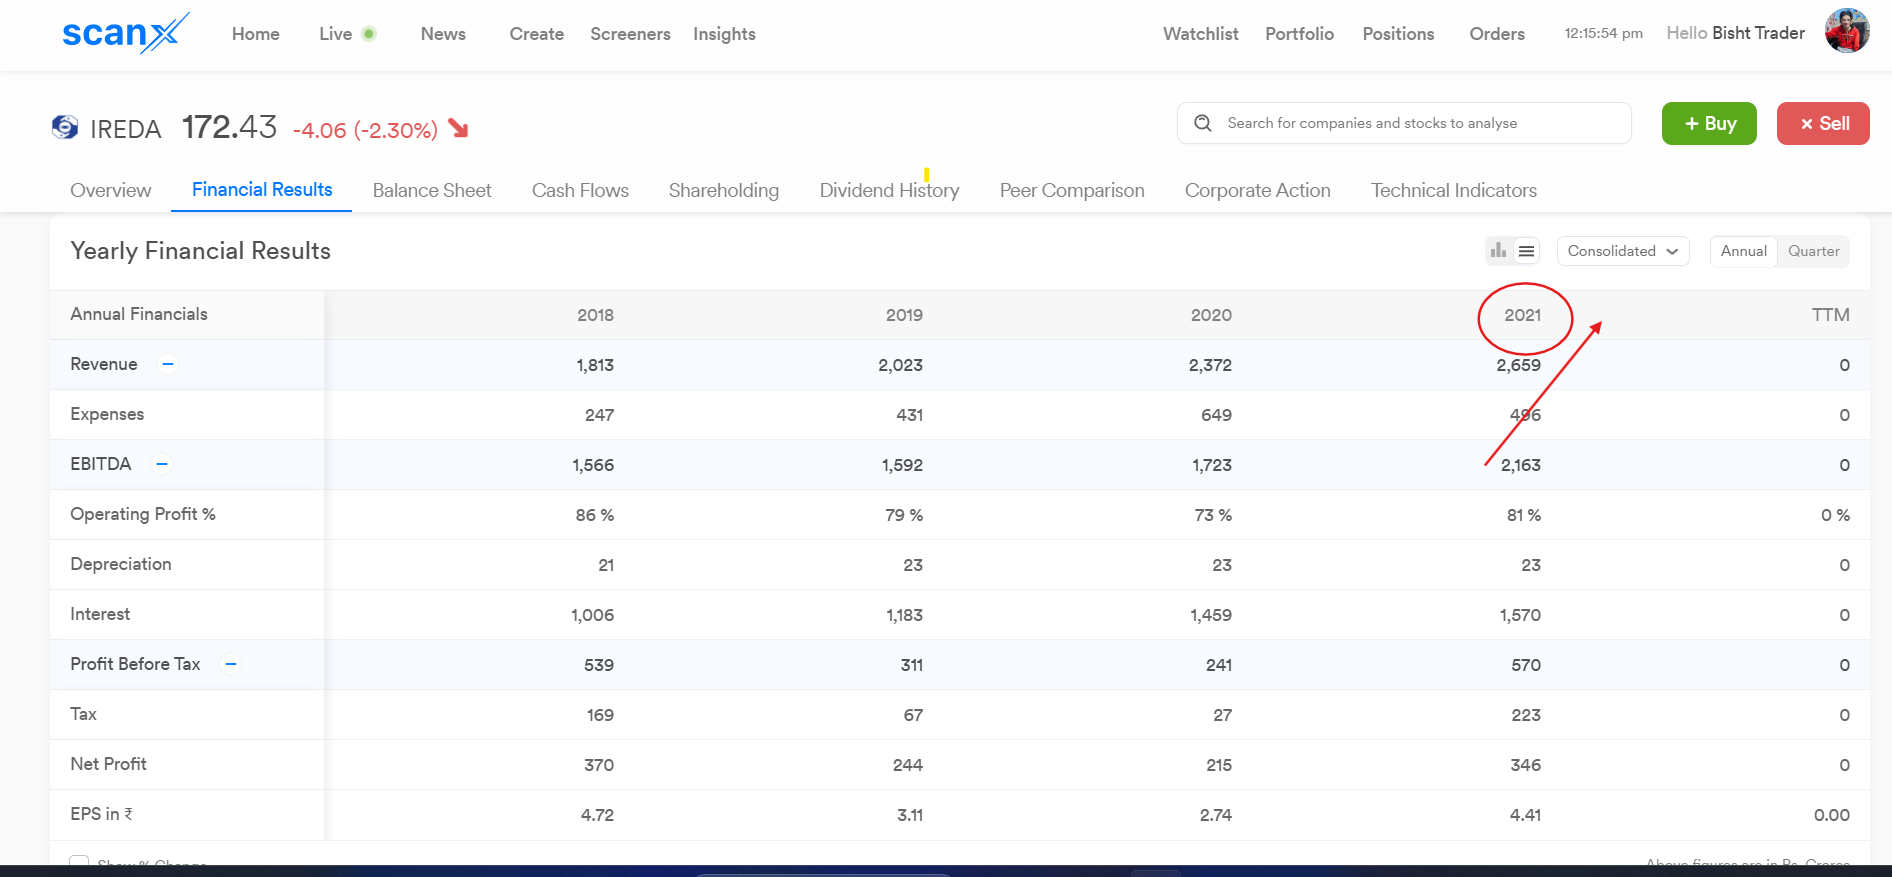
Task: Open the Cash Flows tab
Action: pos(580,190)
